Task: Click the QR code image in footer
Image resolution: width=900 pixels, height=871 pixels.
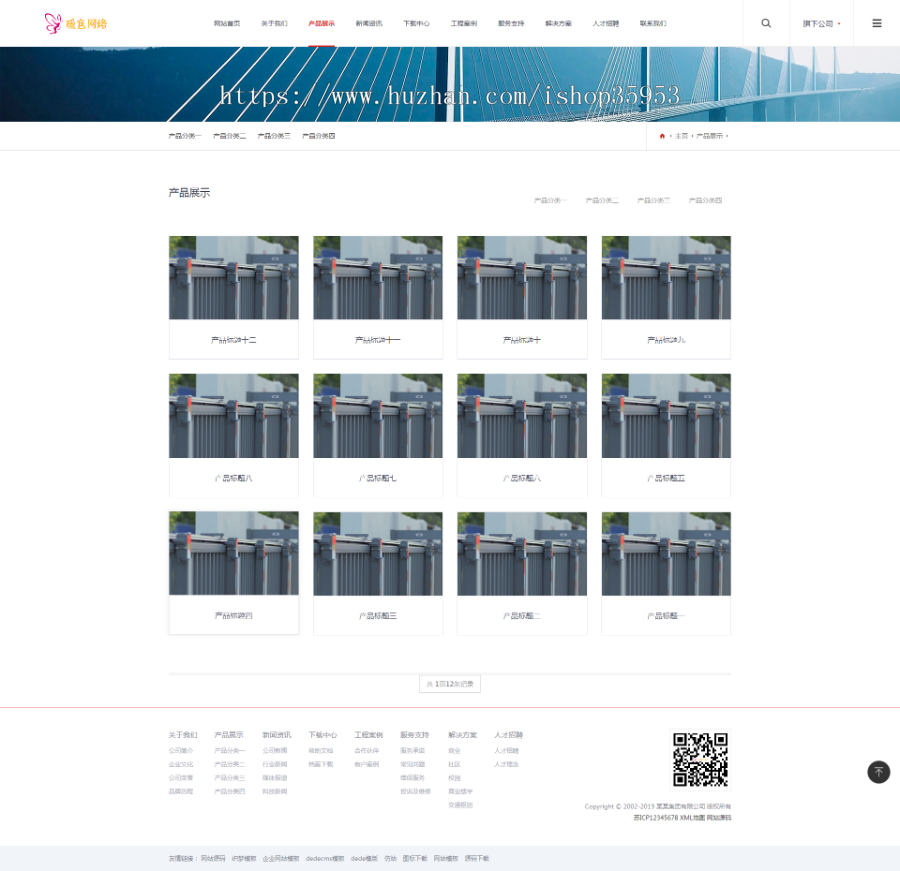Action: pyautogui.click(x=700, y=760)
